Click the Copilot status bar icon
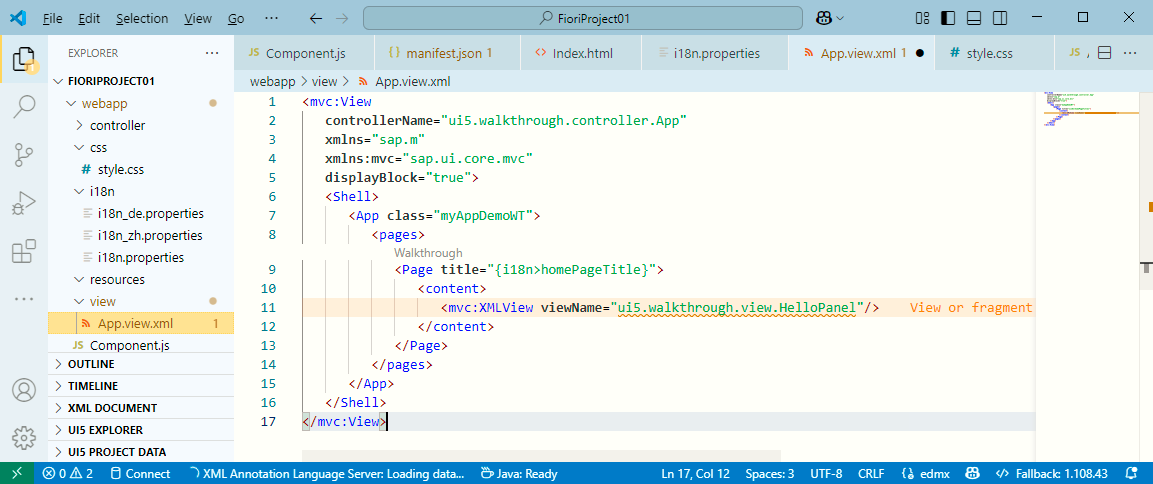This screenshot has height=484, width=1153. 972,474
